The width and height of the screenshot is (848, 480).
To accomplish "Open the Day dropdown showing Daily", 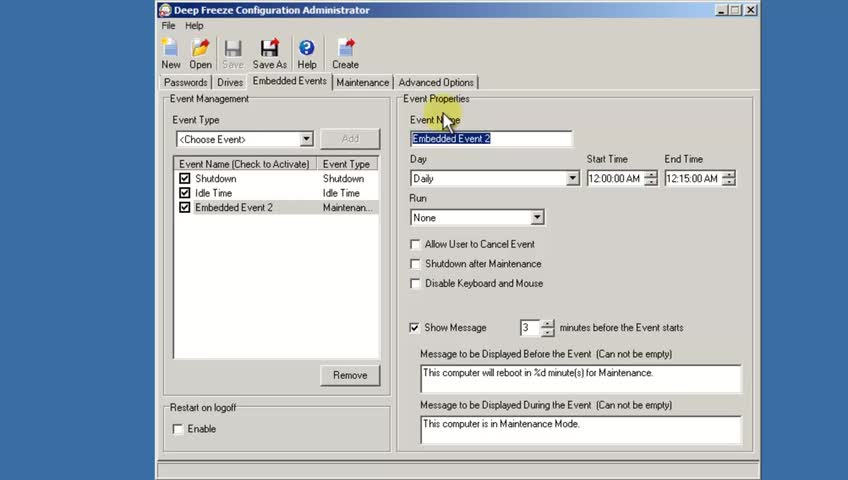I will [572, 178].
